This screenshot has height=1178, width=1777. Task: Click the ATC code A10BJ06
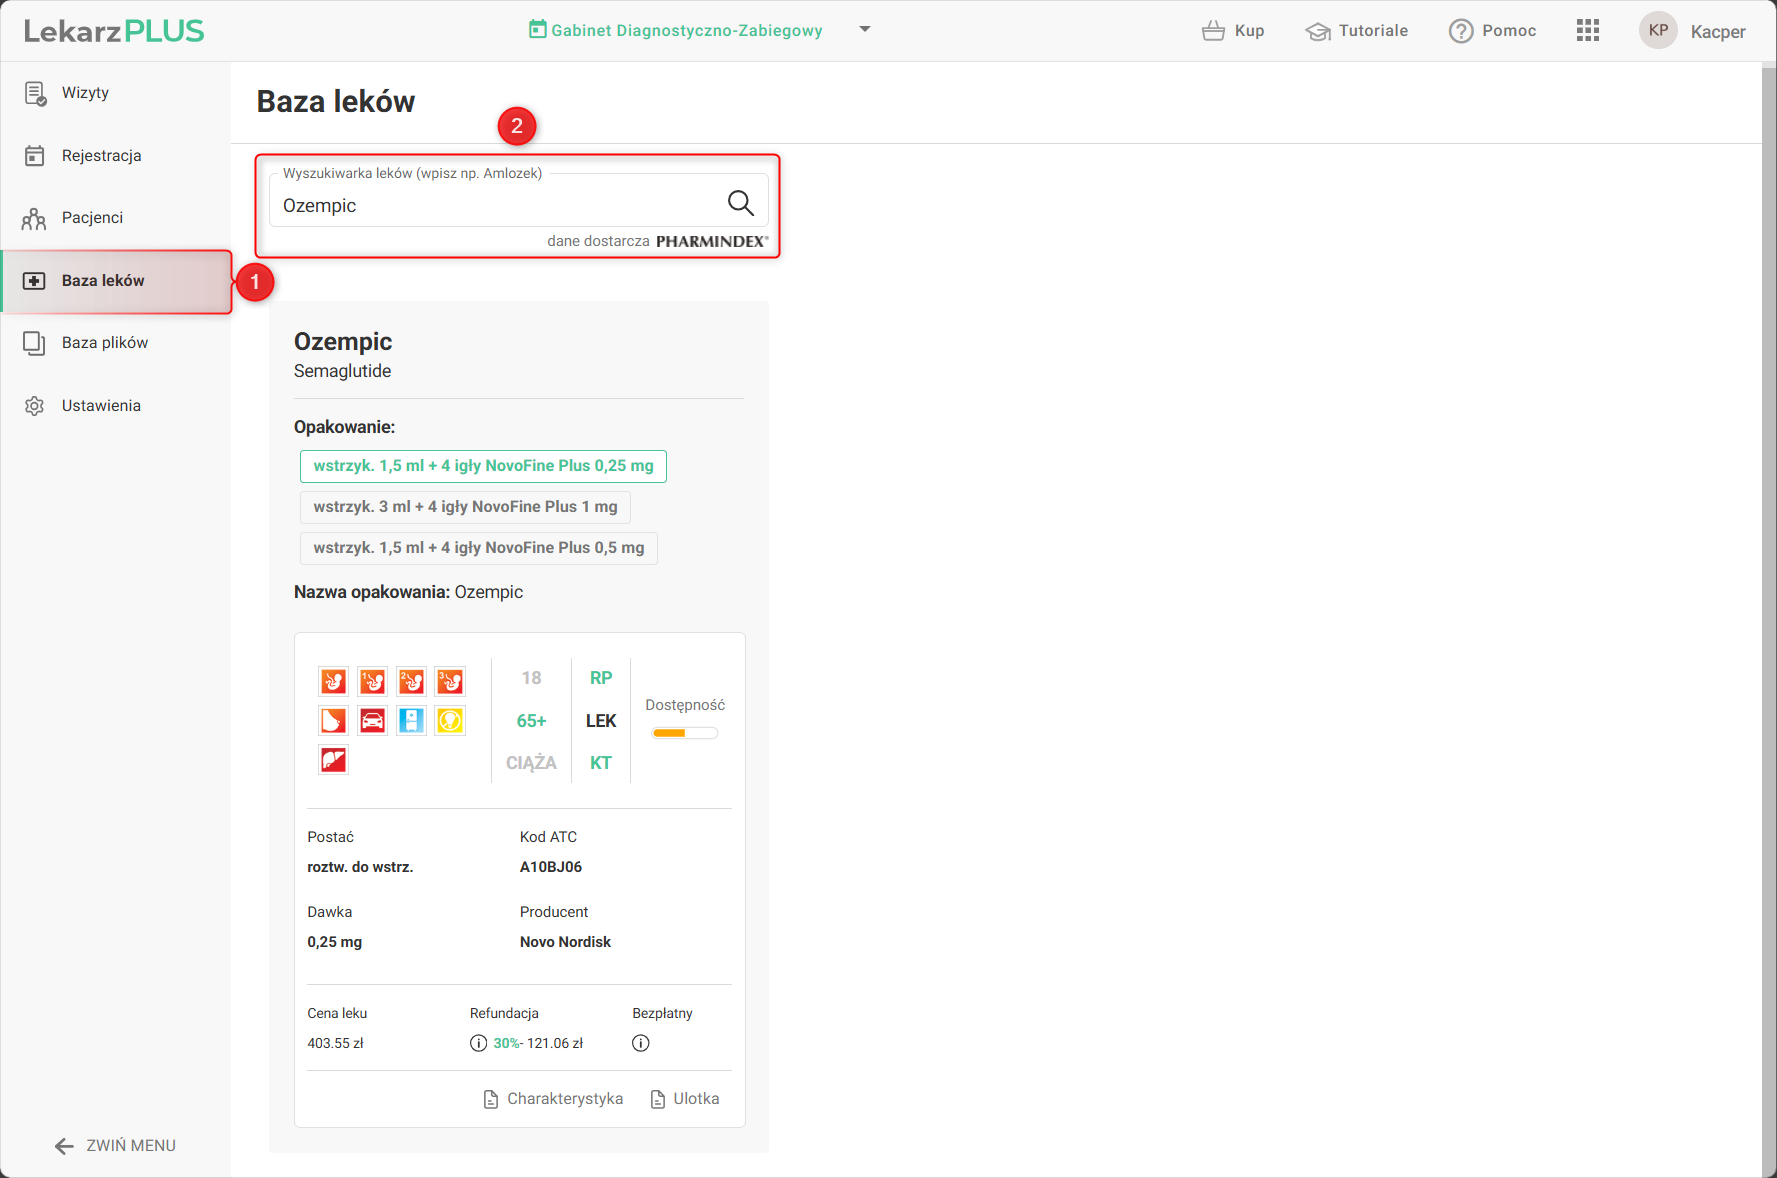[551, 867]
